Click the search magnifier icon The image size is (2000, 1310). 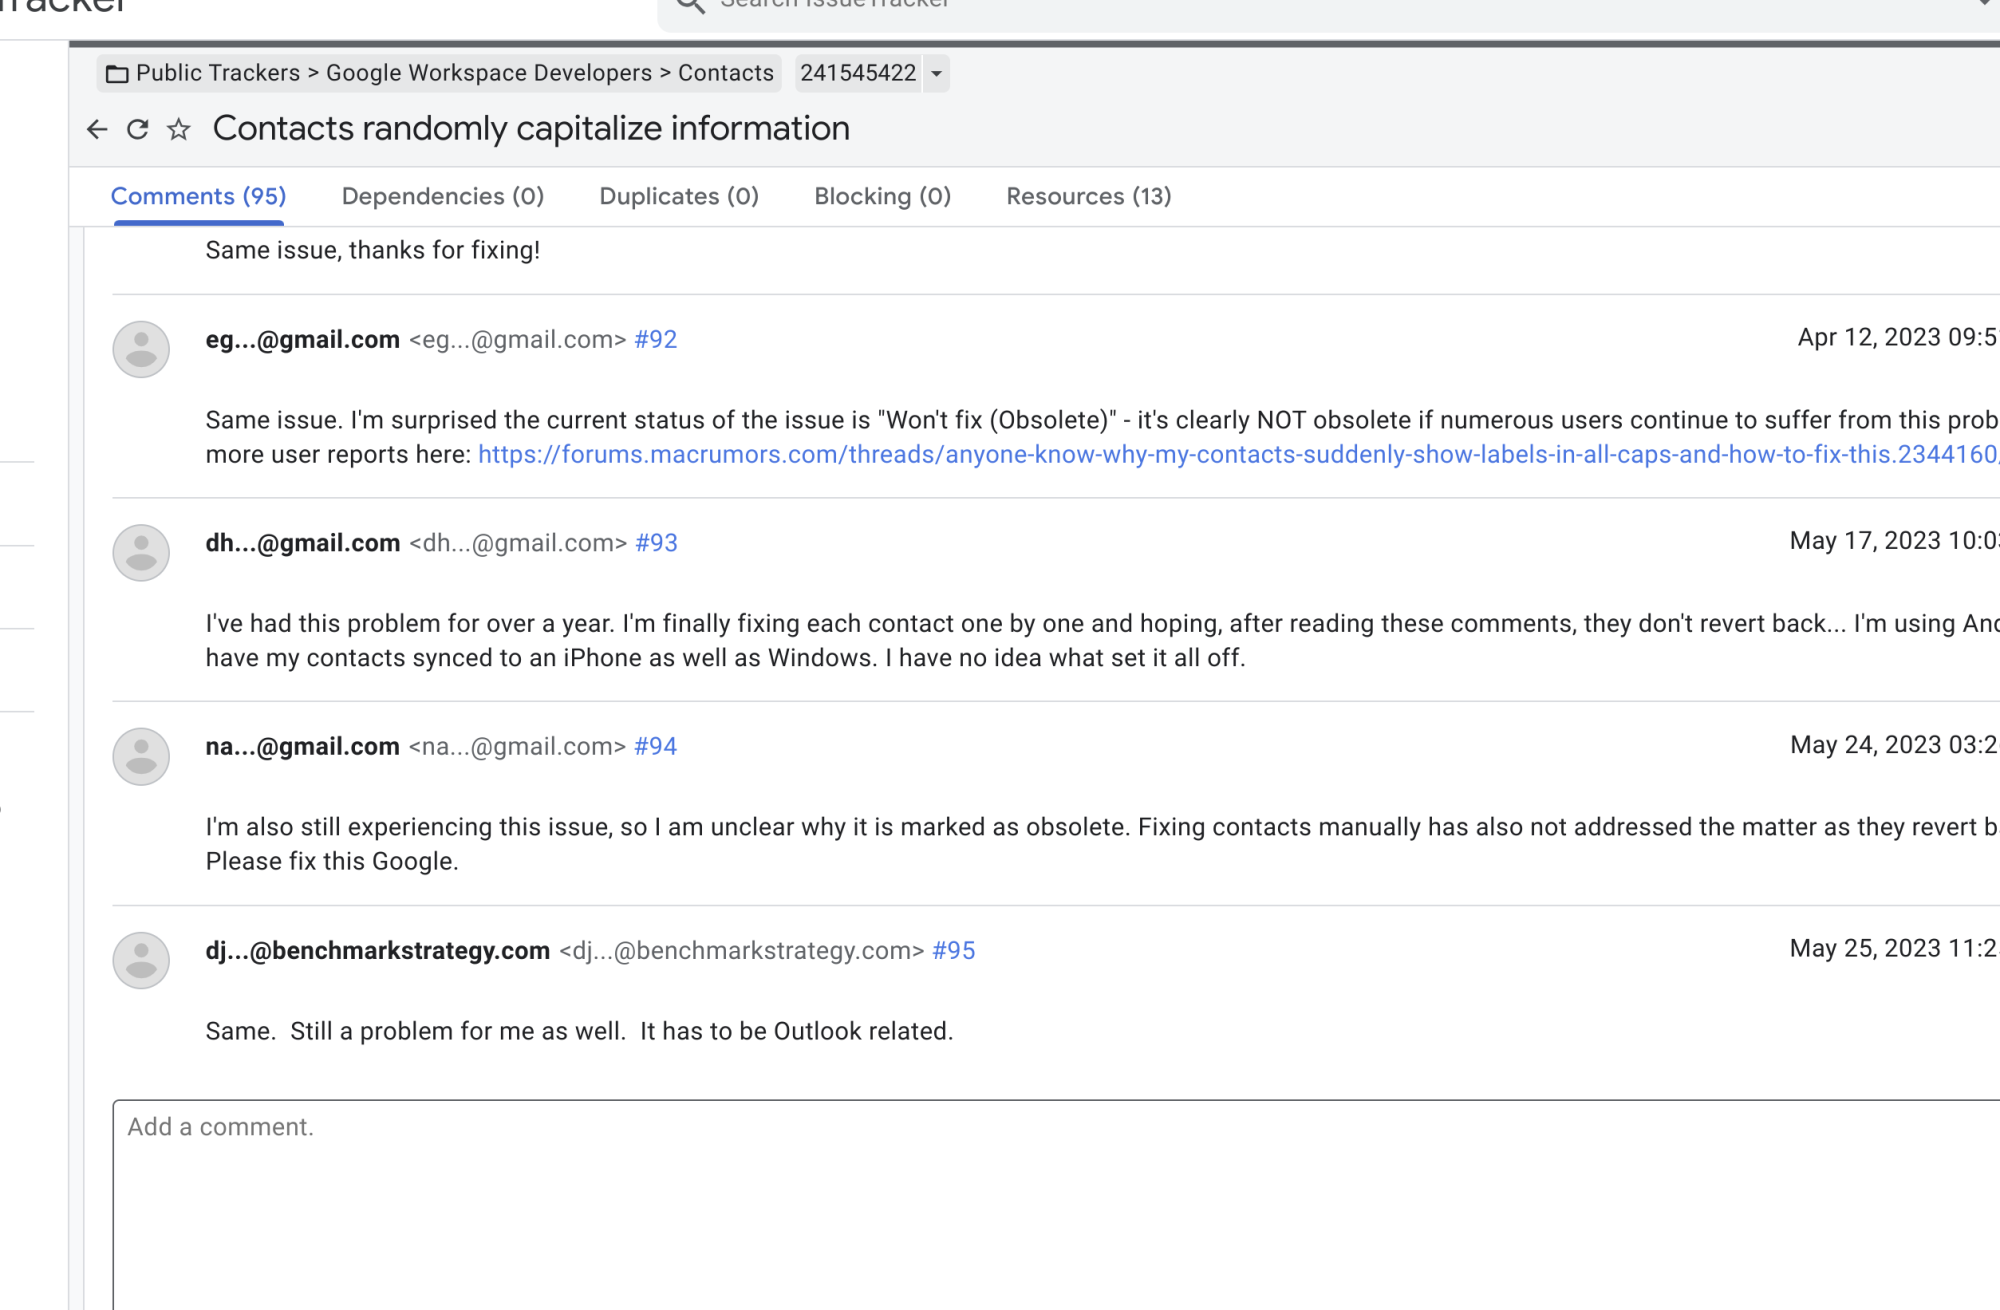pos(691,5)
